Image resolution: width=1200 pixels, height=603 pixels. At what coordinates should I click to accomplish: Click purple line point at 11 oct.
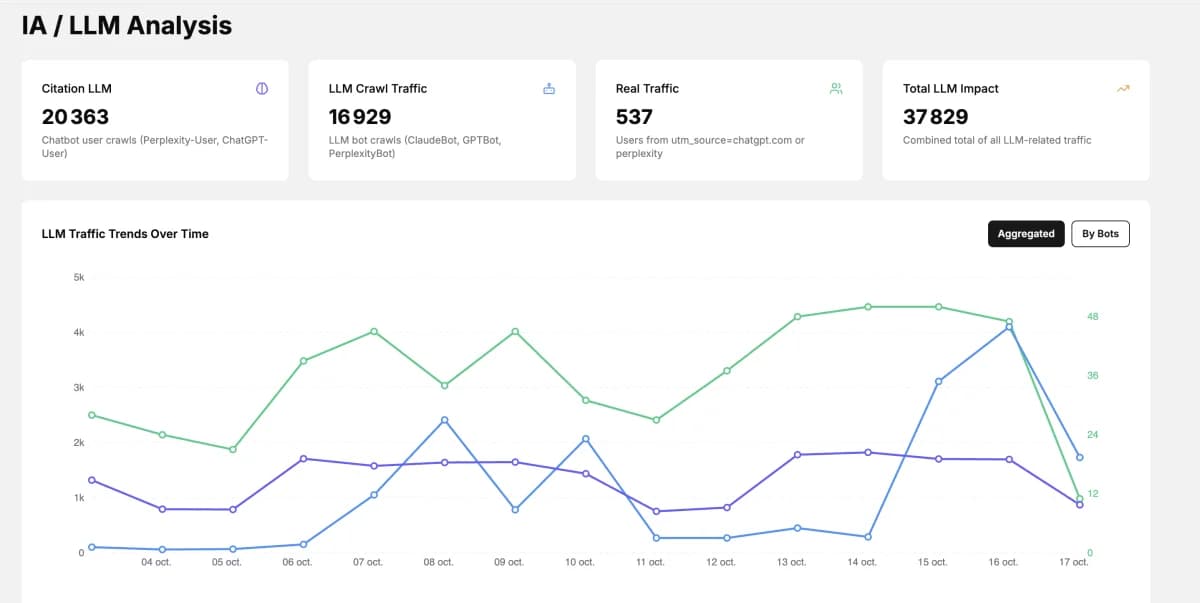656,511
